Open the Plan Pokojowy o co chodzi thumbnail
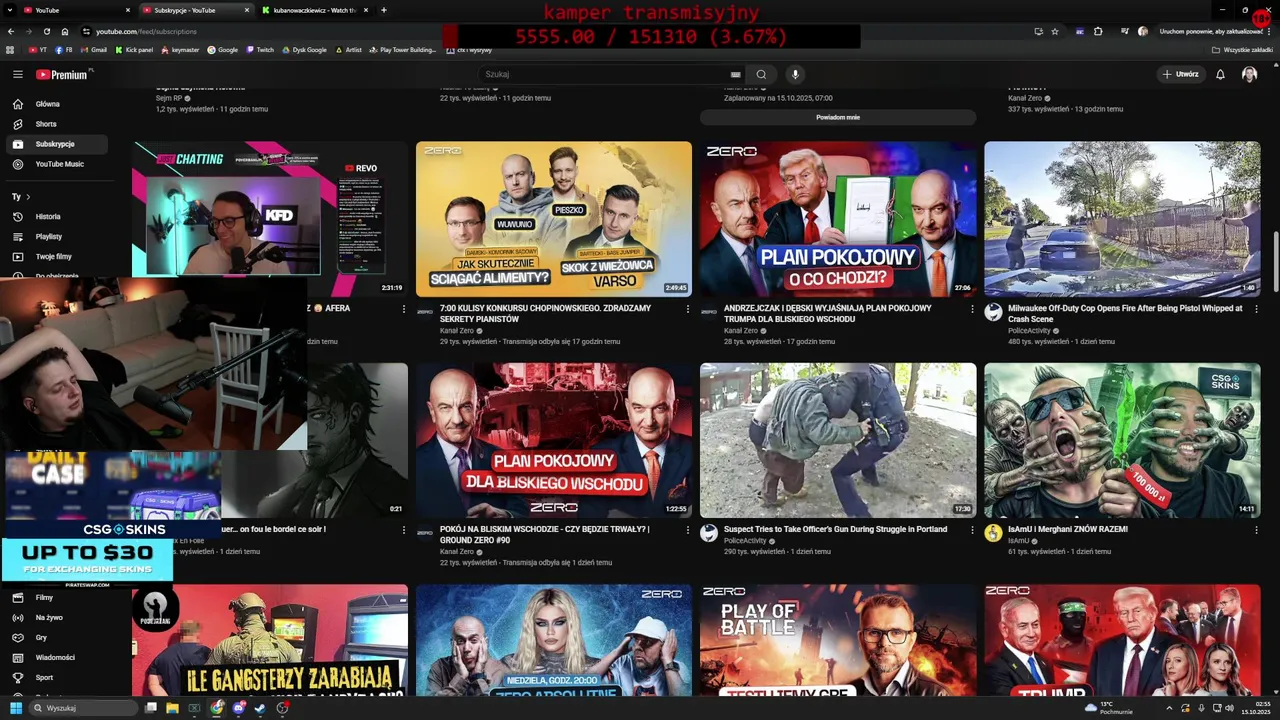The height and width of the screenshot is (720, 1280). pos(838,219)
